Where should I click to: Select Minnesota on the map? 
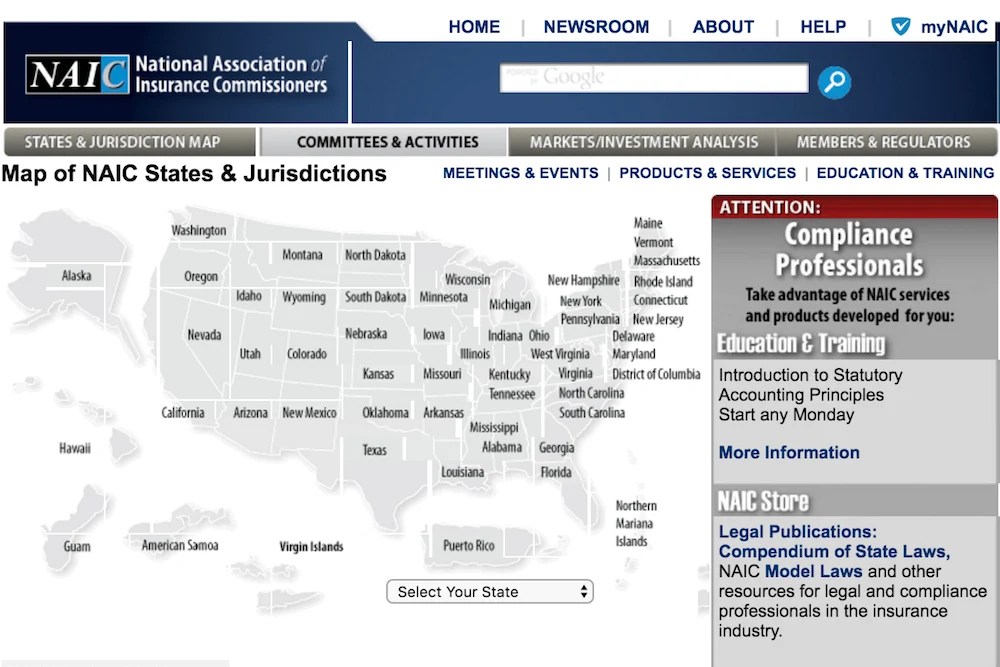(x=443, y=297)
